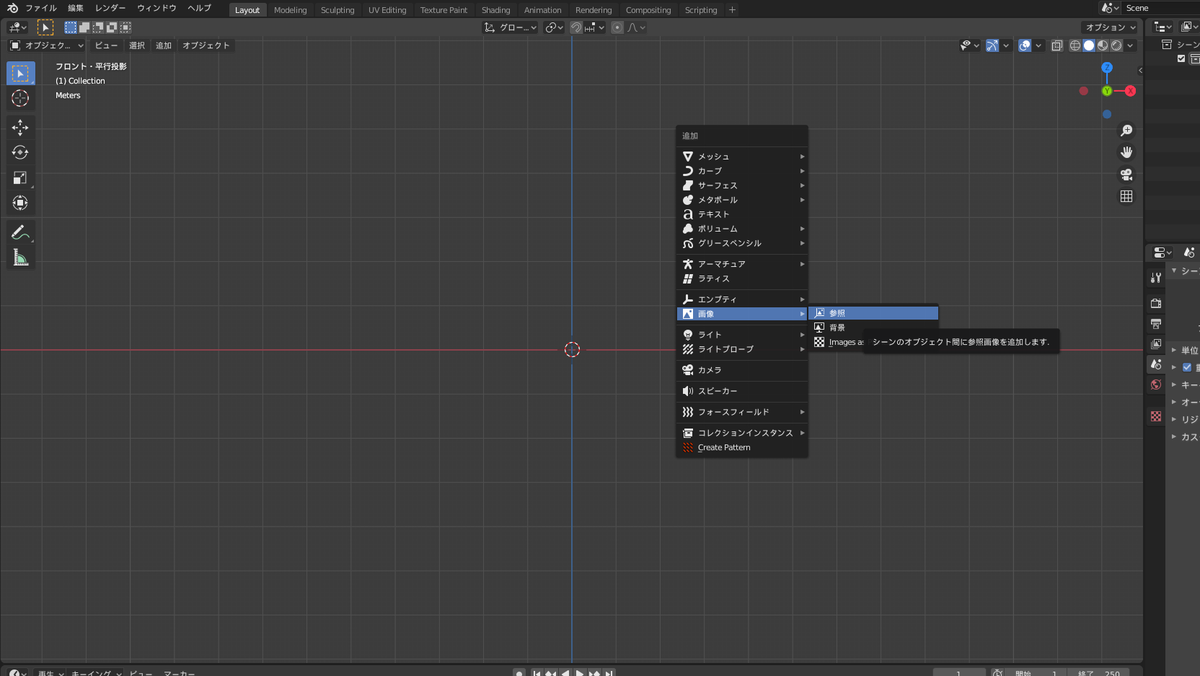Switch perspective/orthographic with grid icon

pyautogui.click(x=1126, y=196)
